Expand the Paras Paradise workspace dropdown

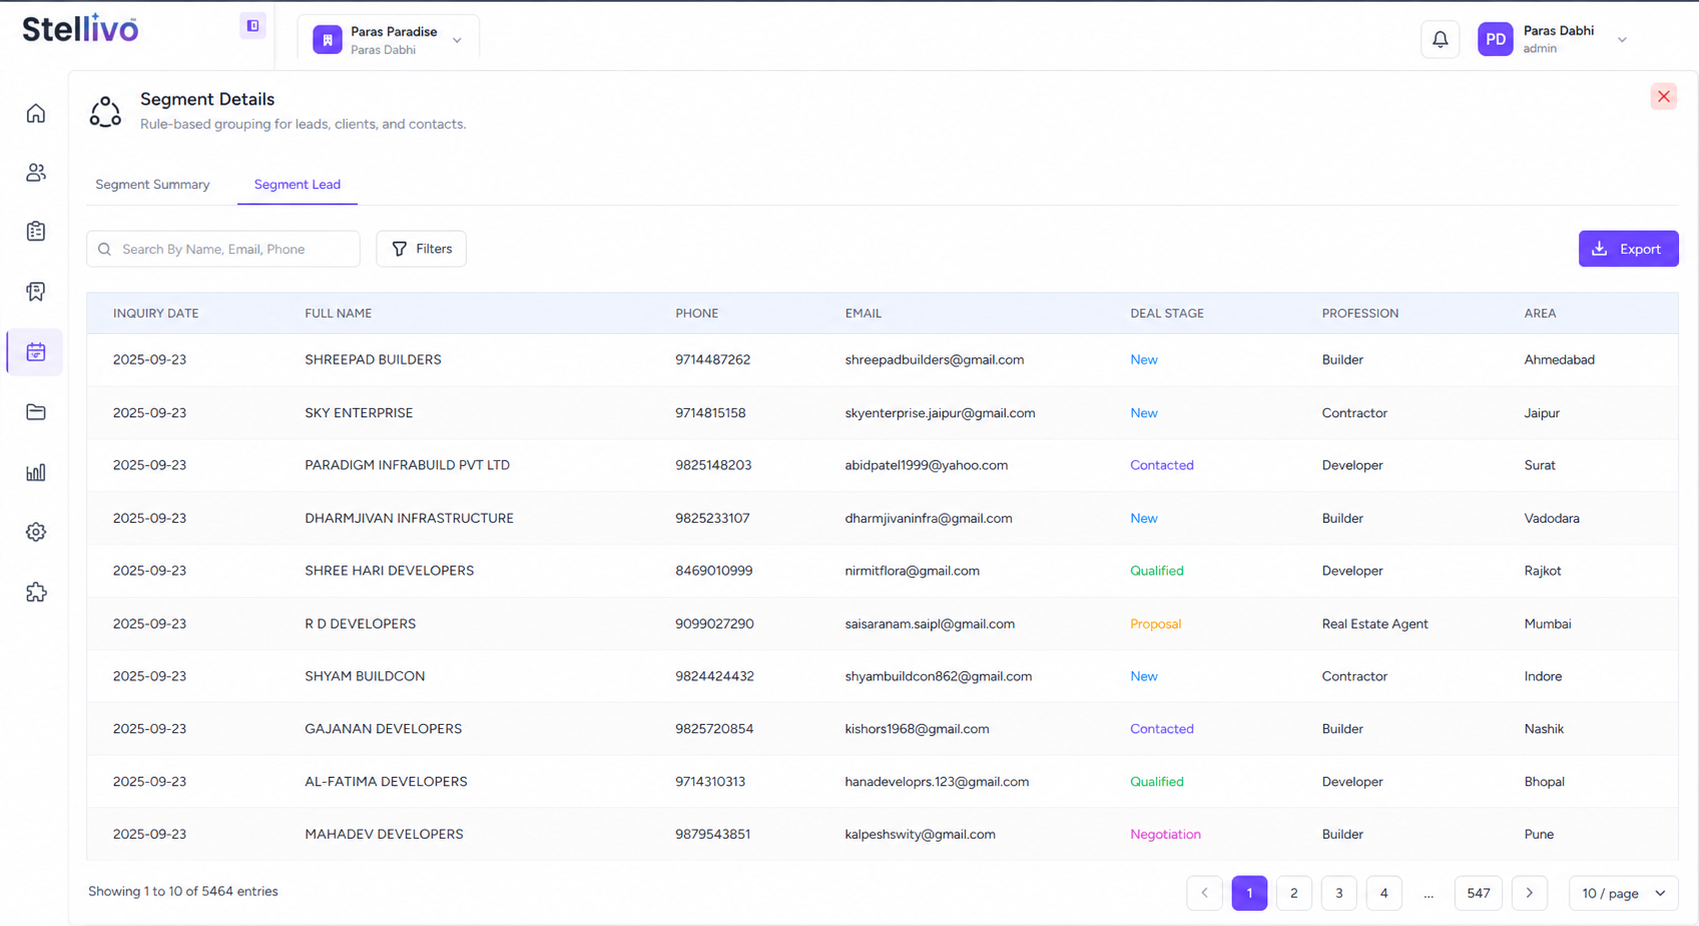pyautogui.click(x=457, y=40)
